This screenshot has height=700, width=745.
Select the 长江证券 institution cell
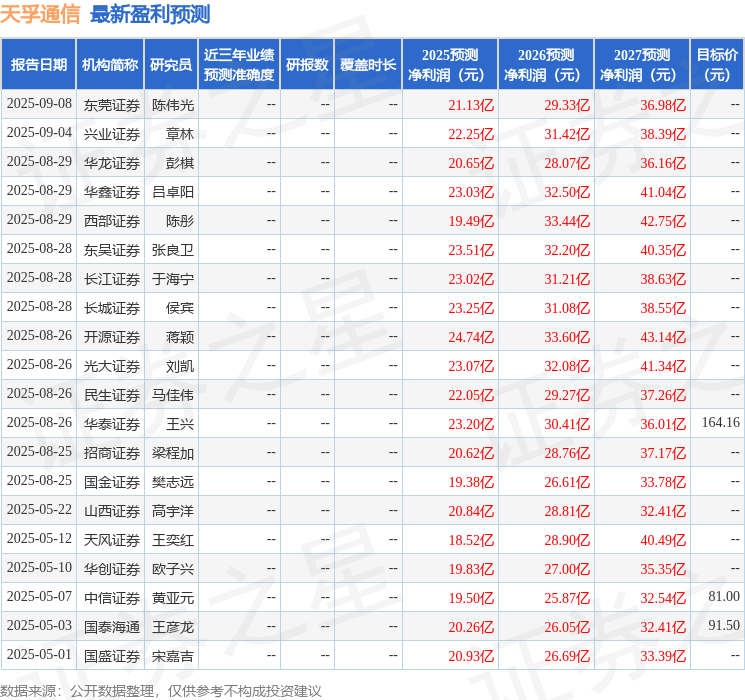(x=112, y=279)
